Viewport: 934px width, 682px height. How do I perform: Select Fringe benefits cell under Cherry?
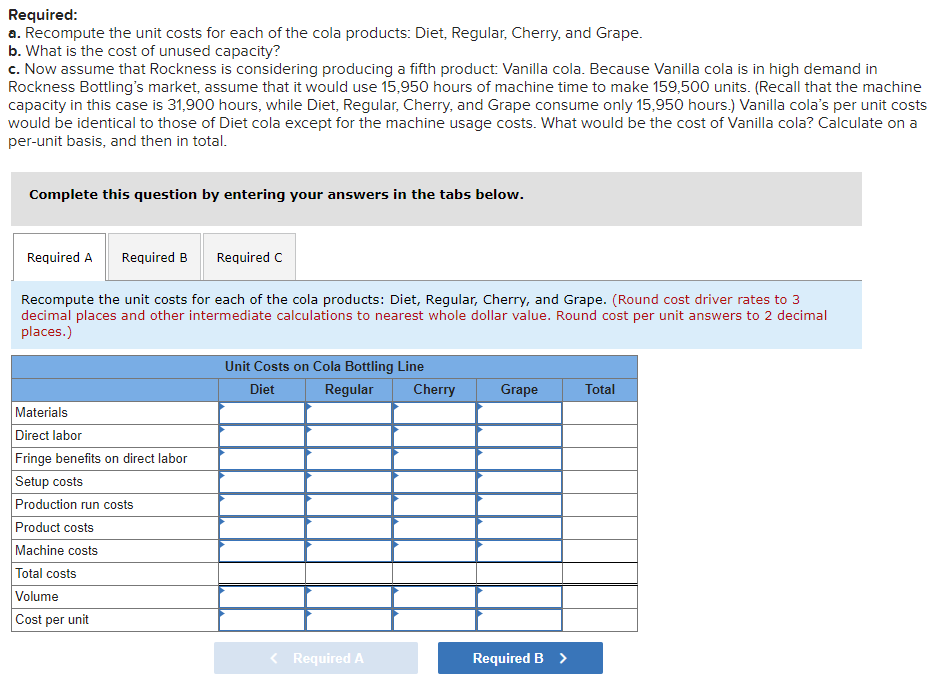click(x=434, y=459)
